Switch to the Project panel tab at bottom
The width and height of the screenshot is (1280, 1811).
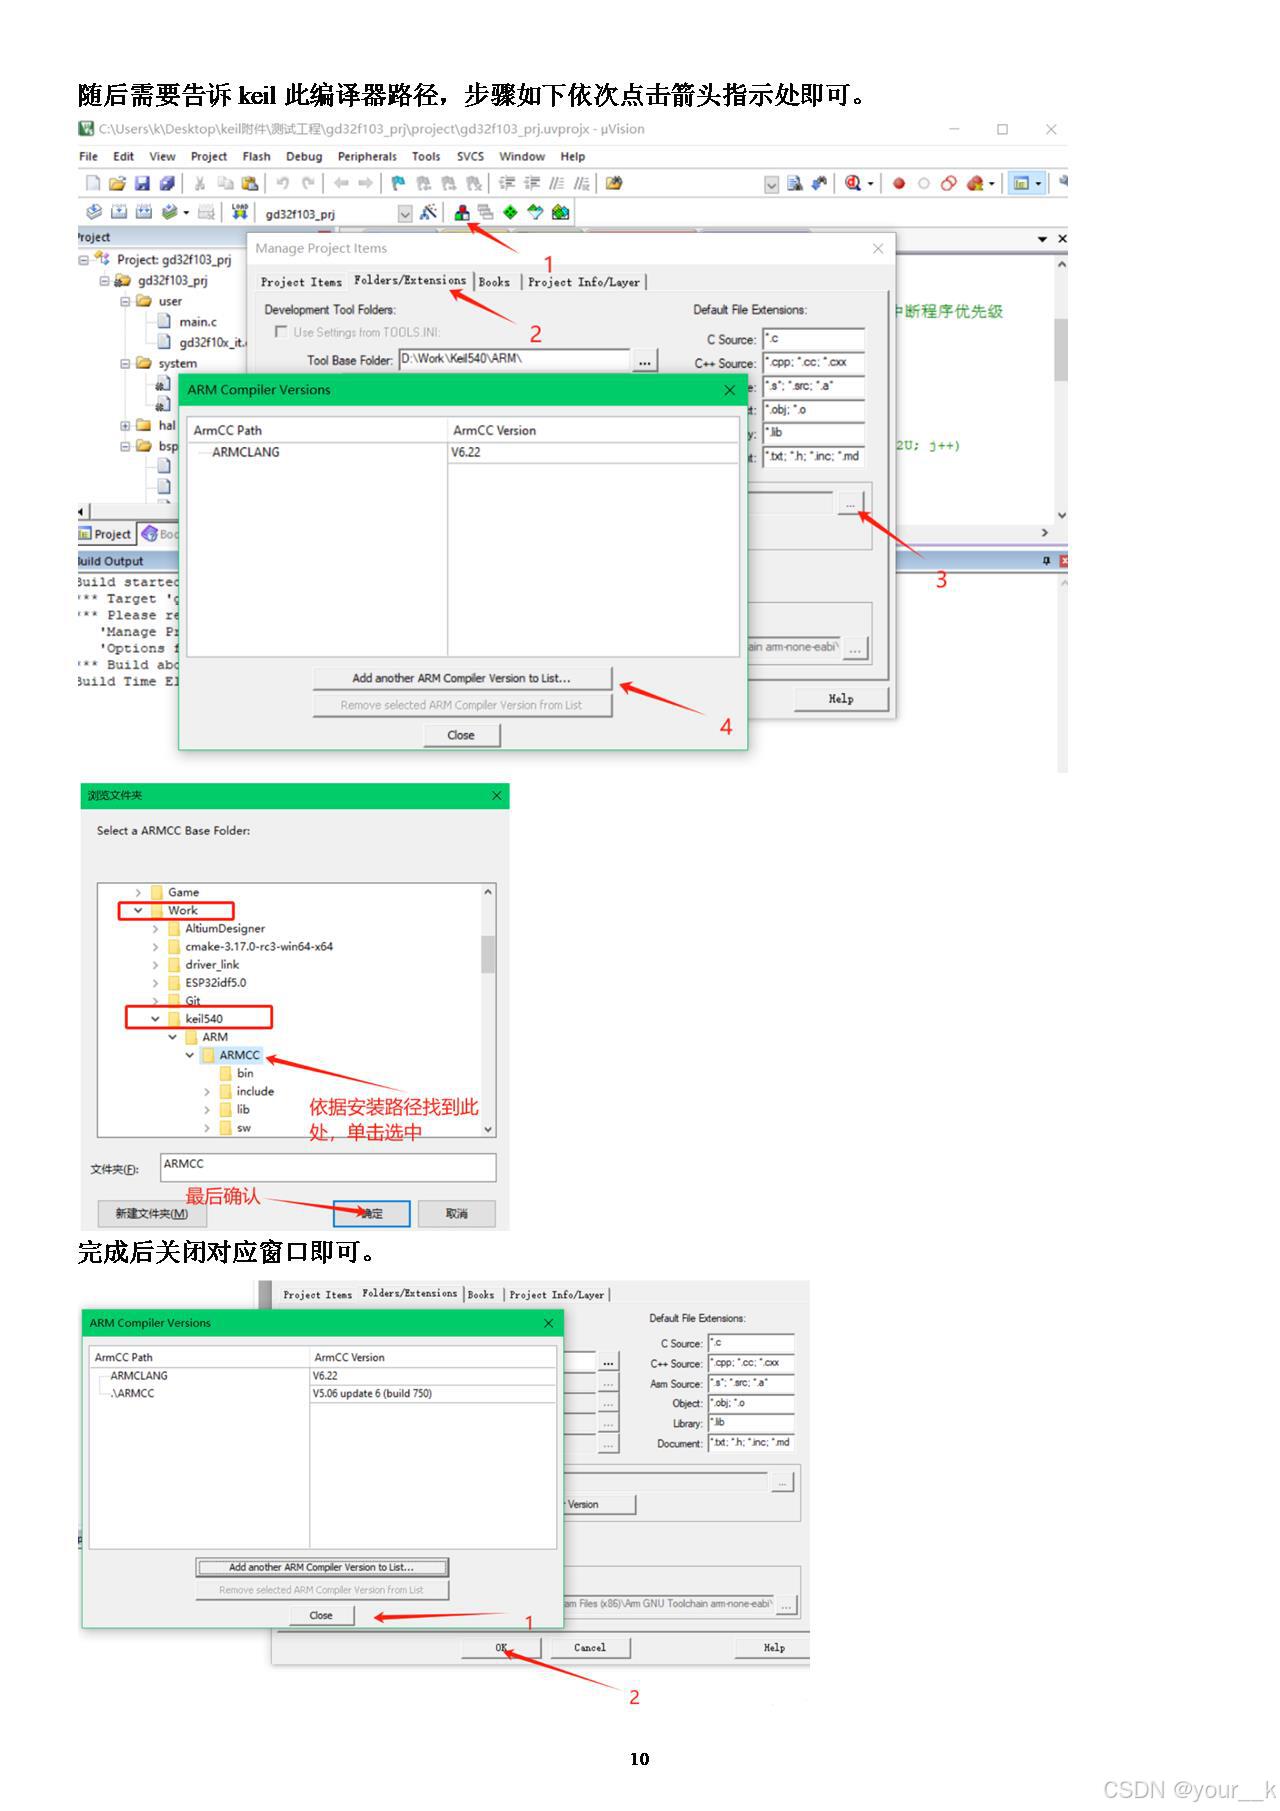pyautogui.click(x=105, y=534)
